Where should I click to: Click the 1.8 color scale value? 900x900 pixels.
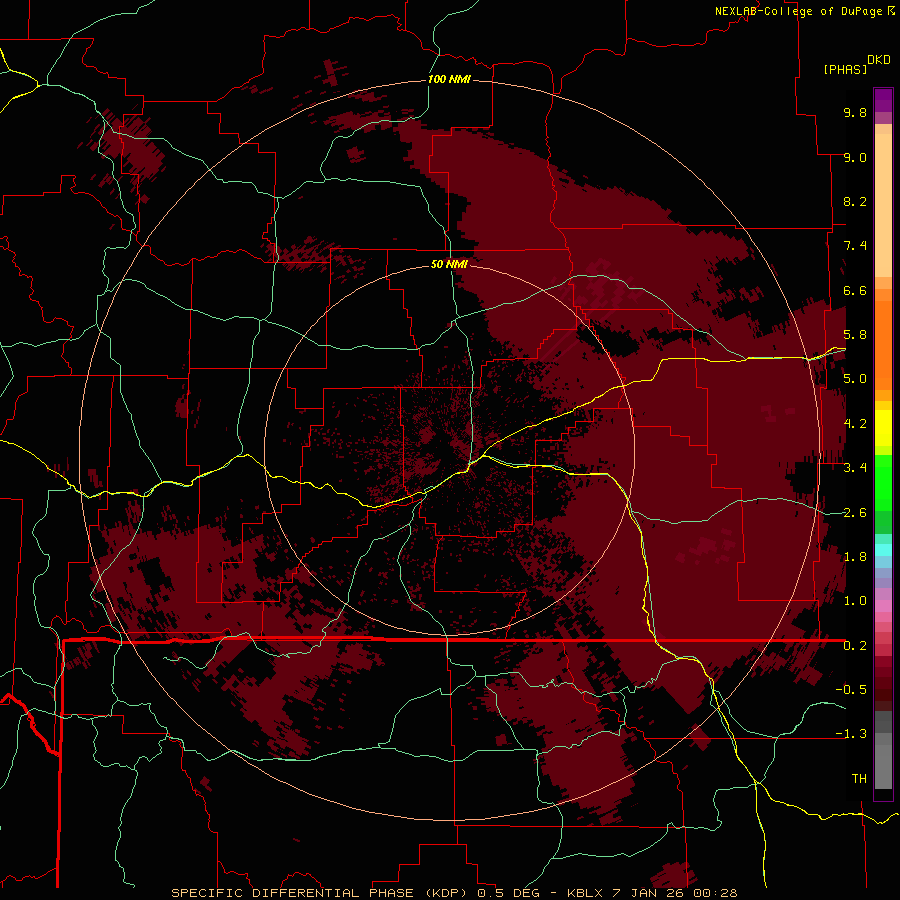[x=855, y=557]
